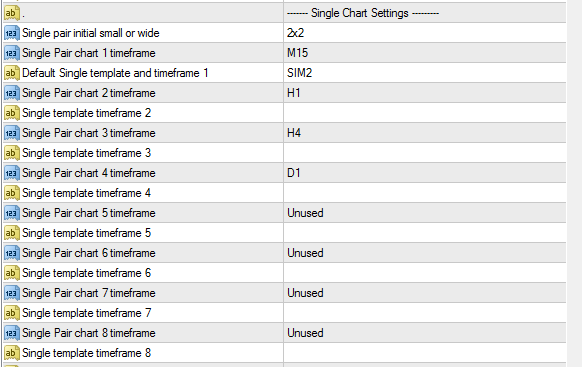
Task: Click the ab icon for Single template timeframe 2
Action: tap(11, 113)
